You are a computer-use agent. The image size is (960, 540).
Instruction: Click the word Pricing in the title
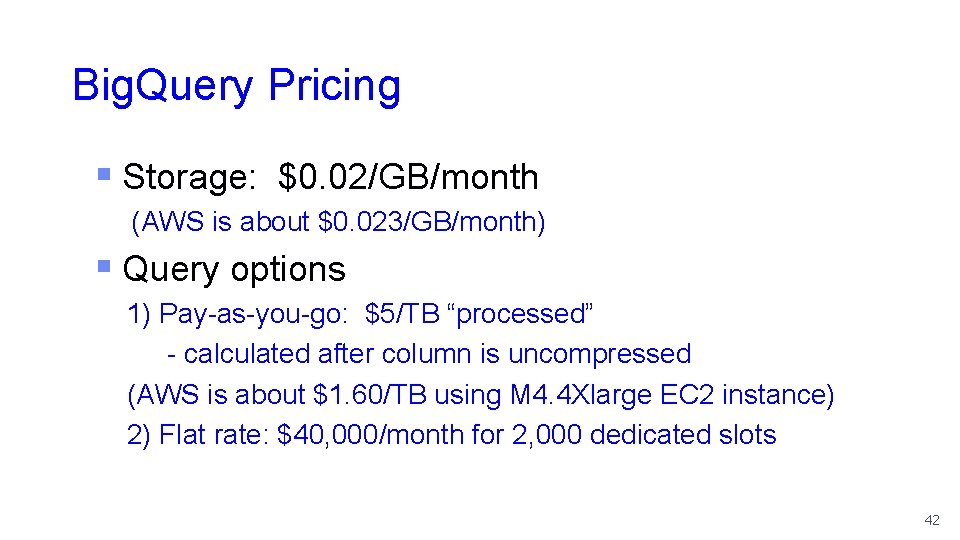coord(335,84)
